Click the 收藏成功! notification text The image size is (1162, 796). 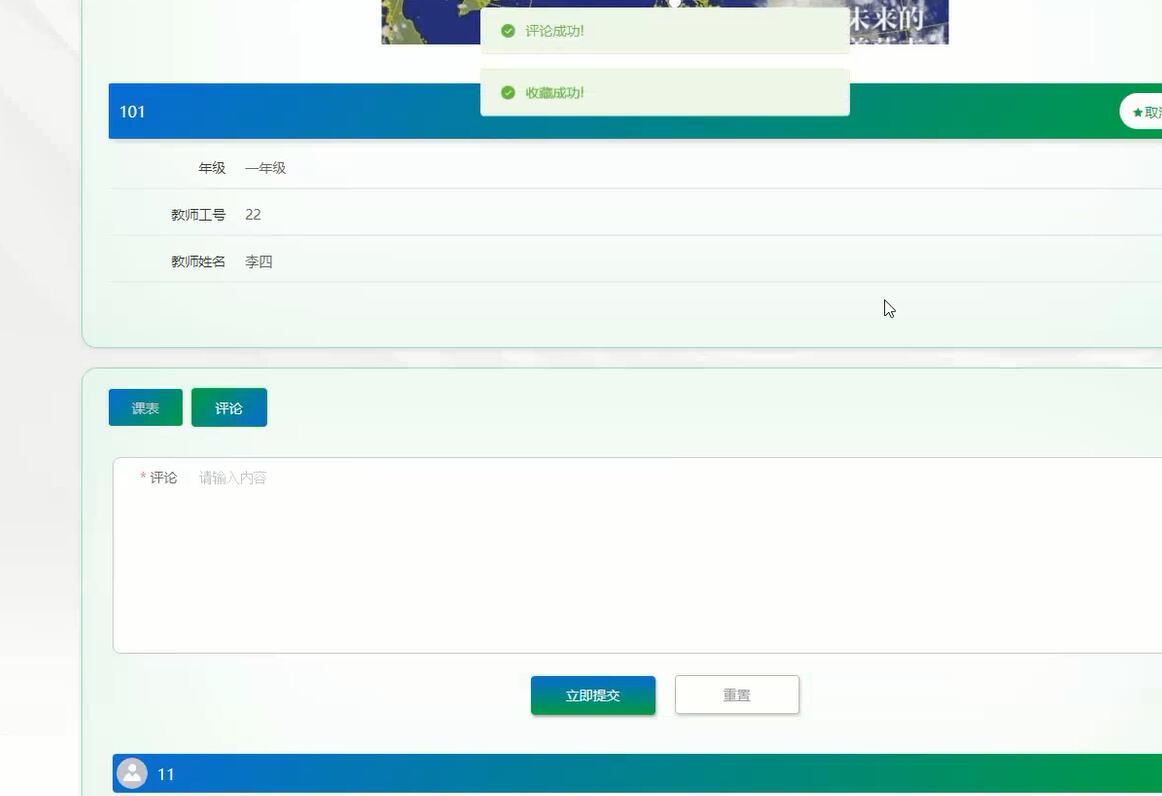pos(554,93)
